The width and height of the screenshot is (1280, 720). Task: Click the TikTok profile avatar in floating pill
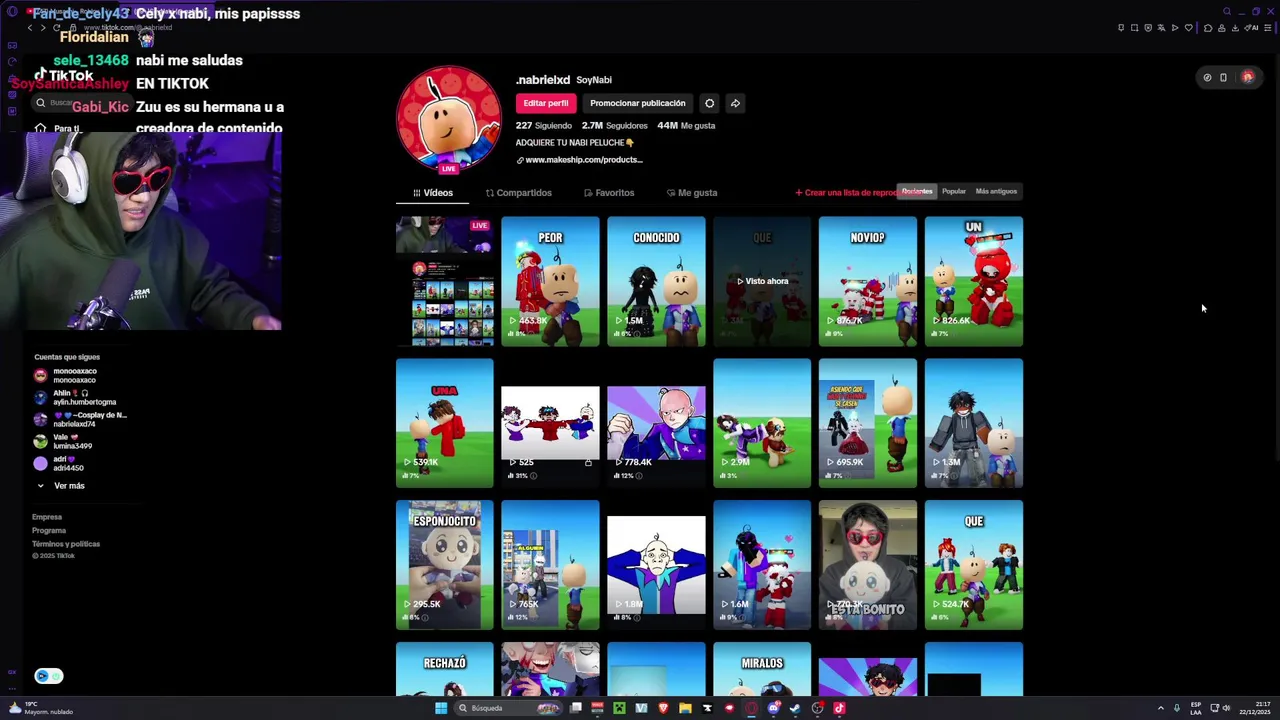[1248, 77]
